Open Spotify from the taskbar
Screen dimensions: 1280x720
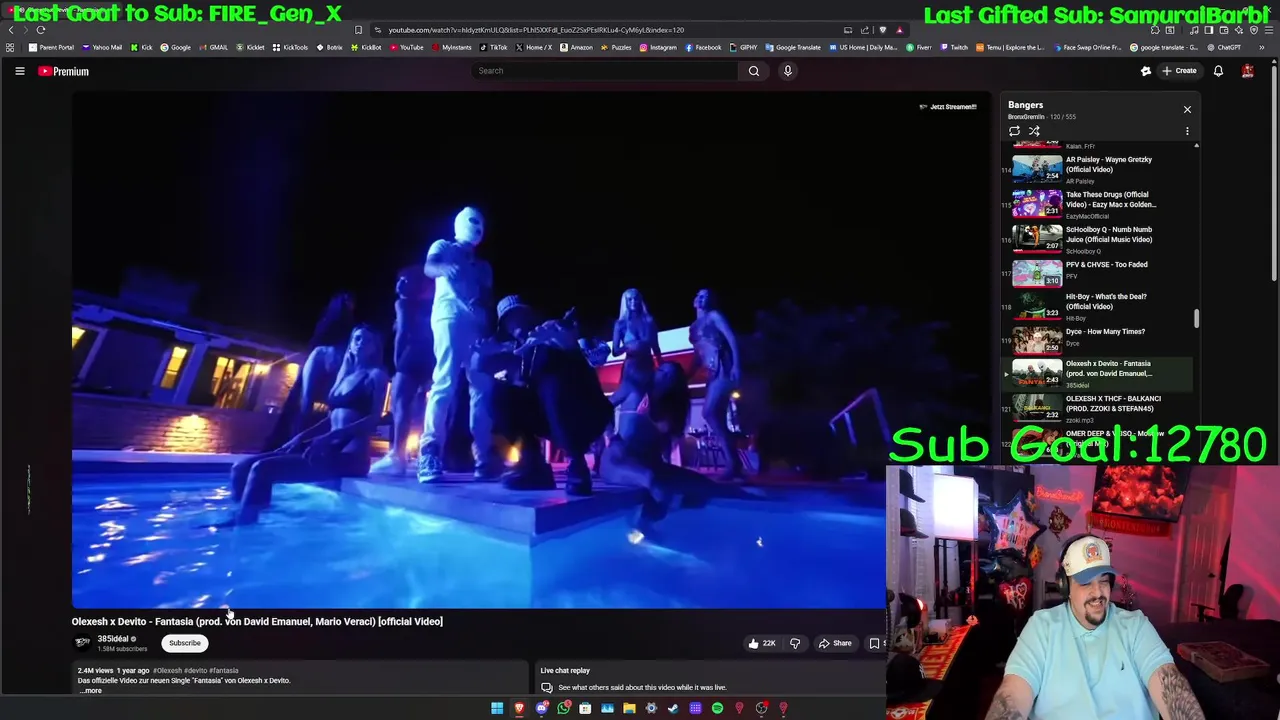click(x=717, y=708)
